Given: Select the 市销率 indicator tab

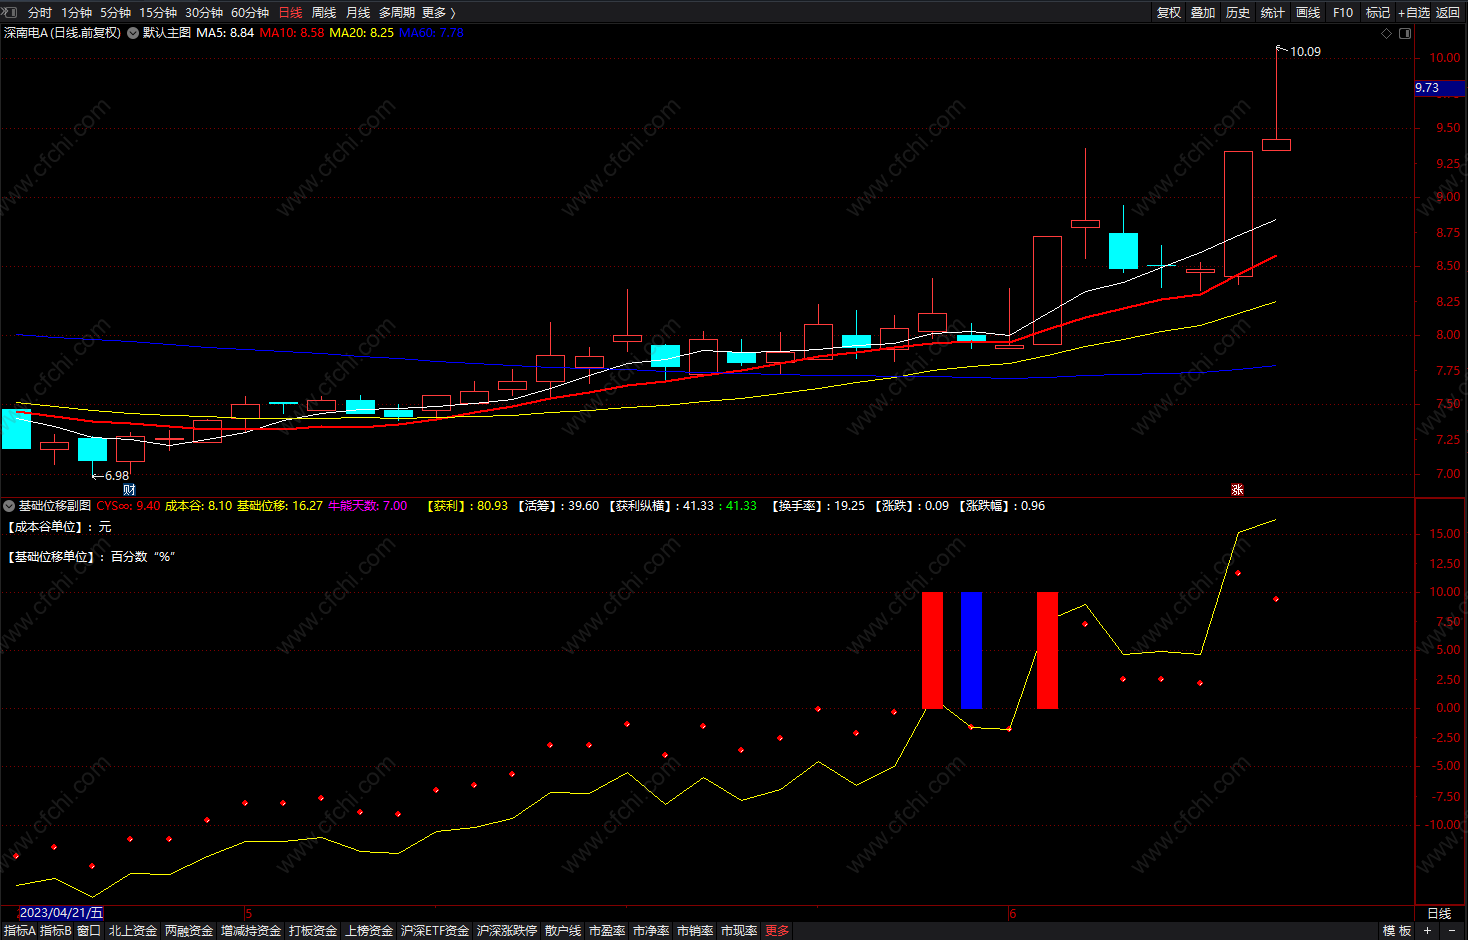Looking at the screenshot, I should pyautogui.click(x=695, y=931).
